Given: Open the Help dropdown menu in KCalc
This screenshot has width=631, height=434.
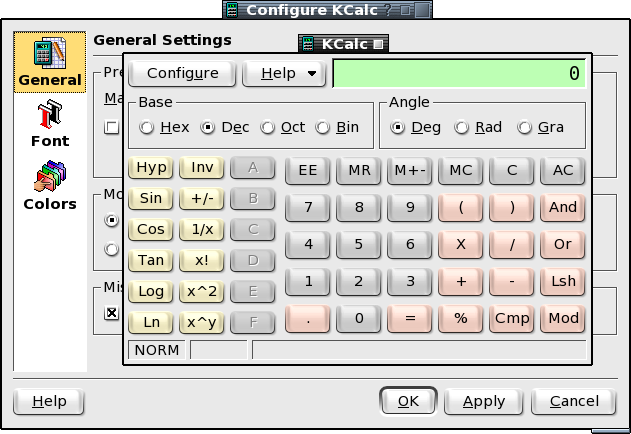Looking at the screenshot, I should pyautogui.click(x=284, y=73).
